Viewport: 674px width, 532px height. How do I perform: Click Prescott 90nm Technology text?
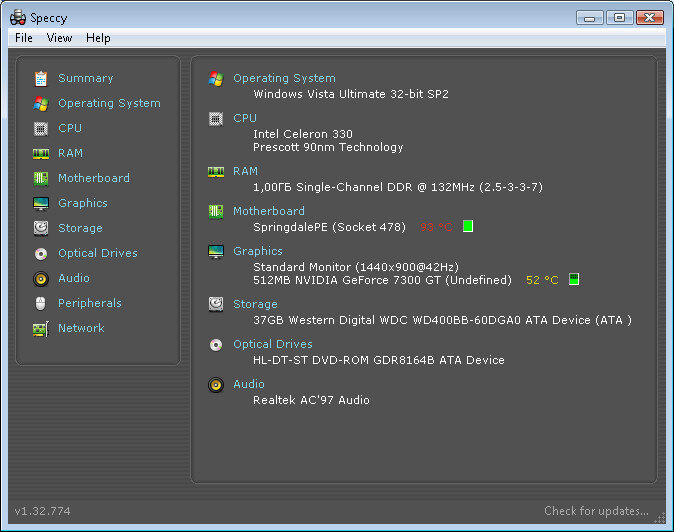328,147
